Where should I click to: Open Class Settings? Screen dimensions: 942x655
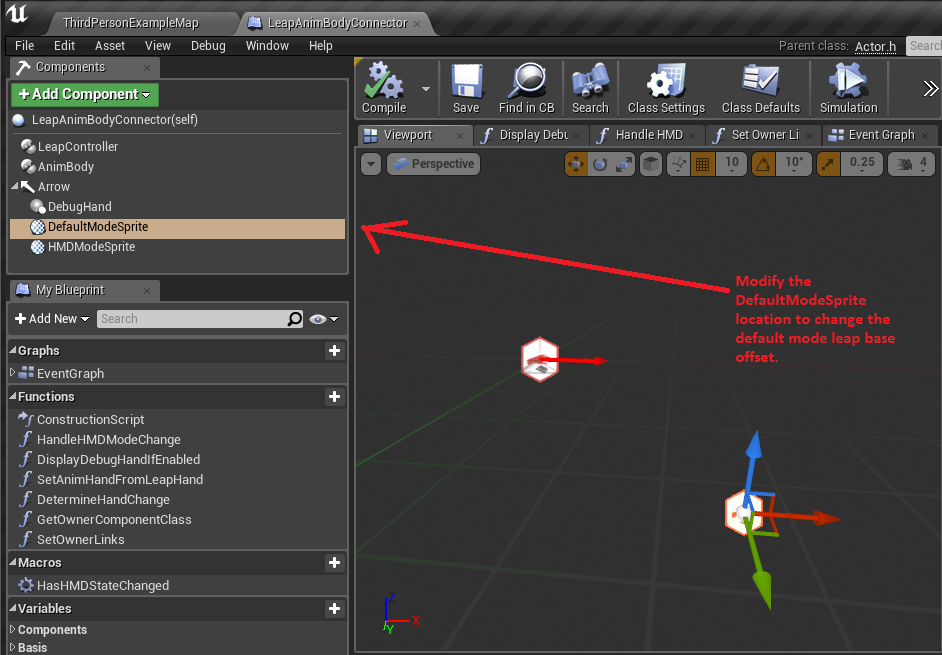pyautogui.click(x=666, y=88)
